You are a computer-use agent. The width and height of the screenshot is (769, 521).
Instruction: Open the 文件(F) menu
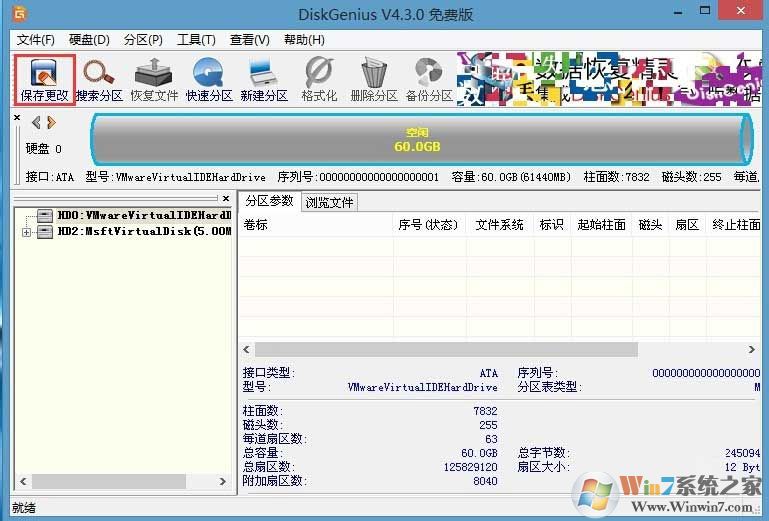click(x=35, y=40)
